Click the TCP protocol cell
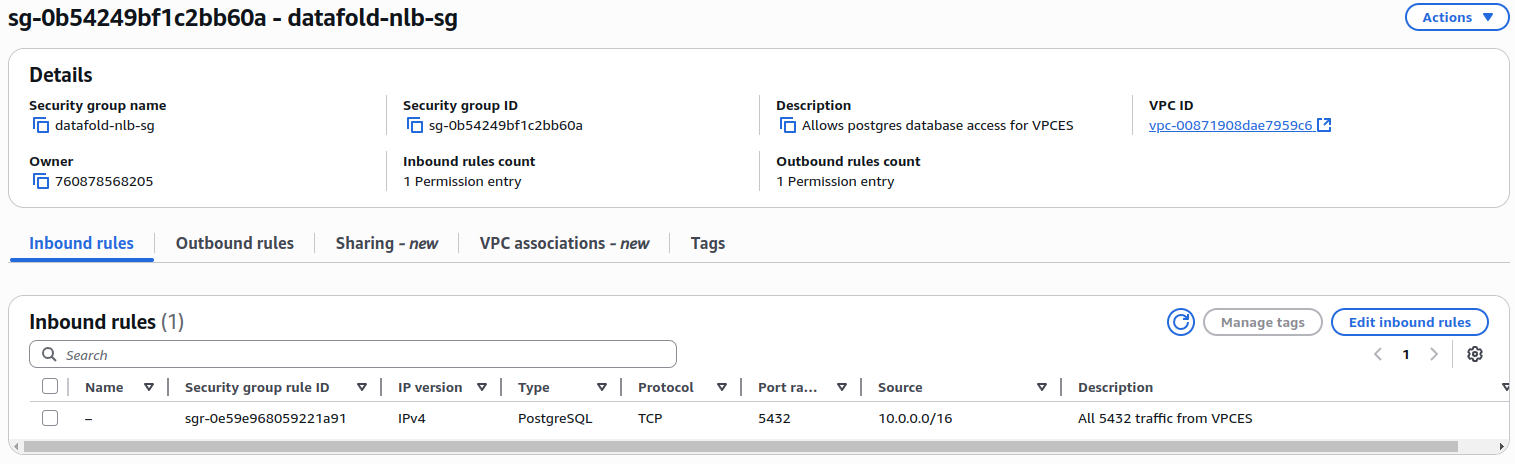The image size is (1515, 464). click(x=651, y=418)
